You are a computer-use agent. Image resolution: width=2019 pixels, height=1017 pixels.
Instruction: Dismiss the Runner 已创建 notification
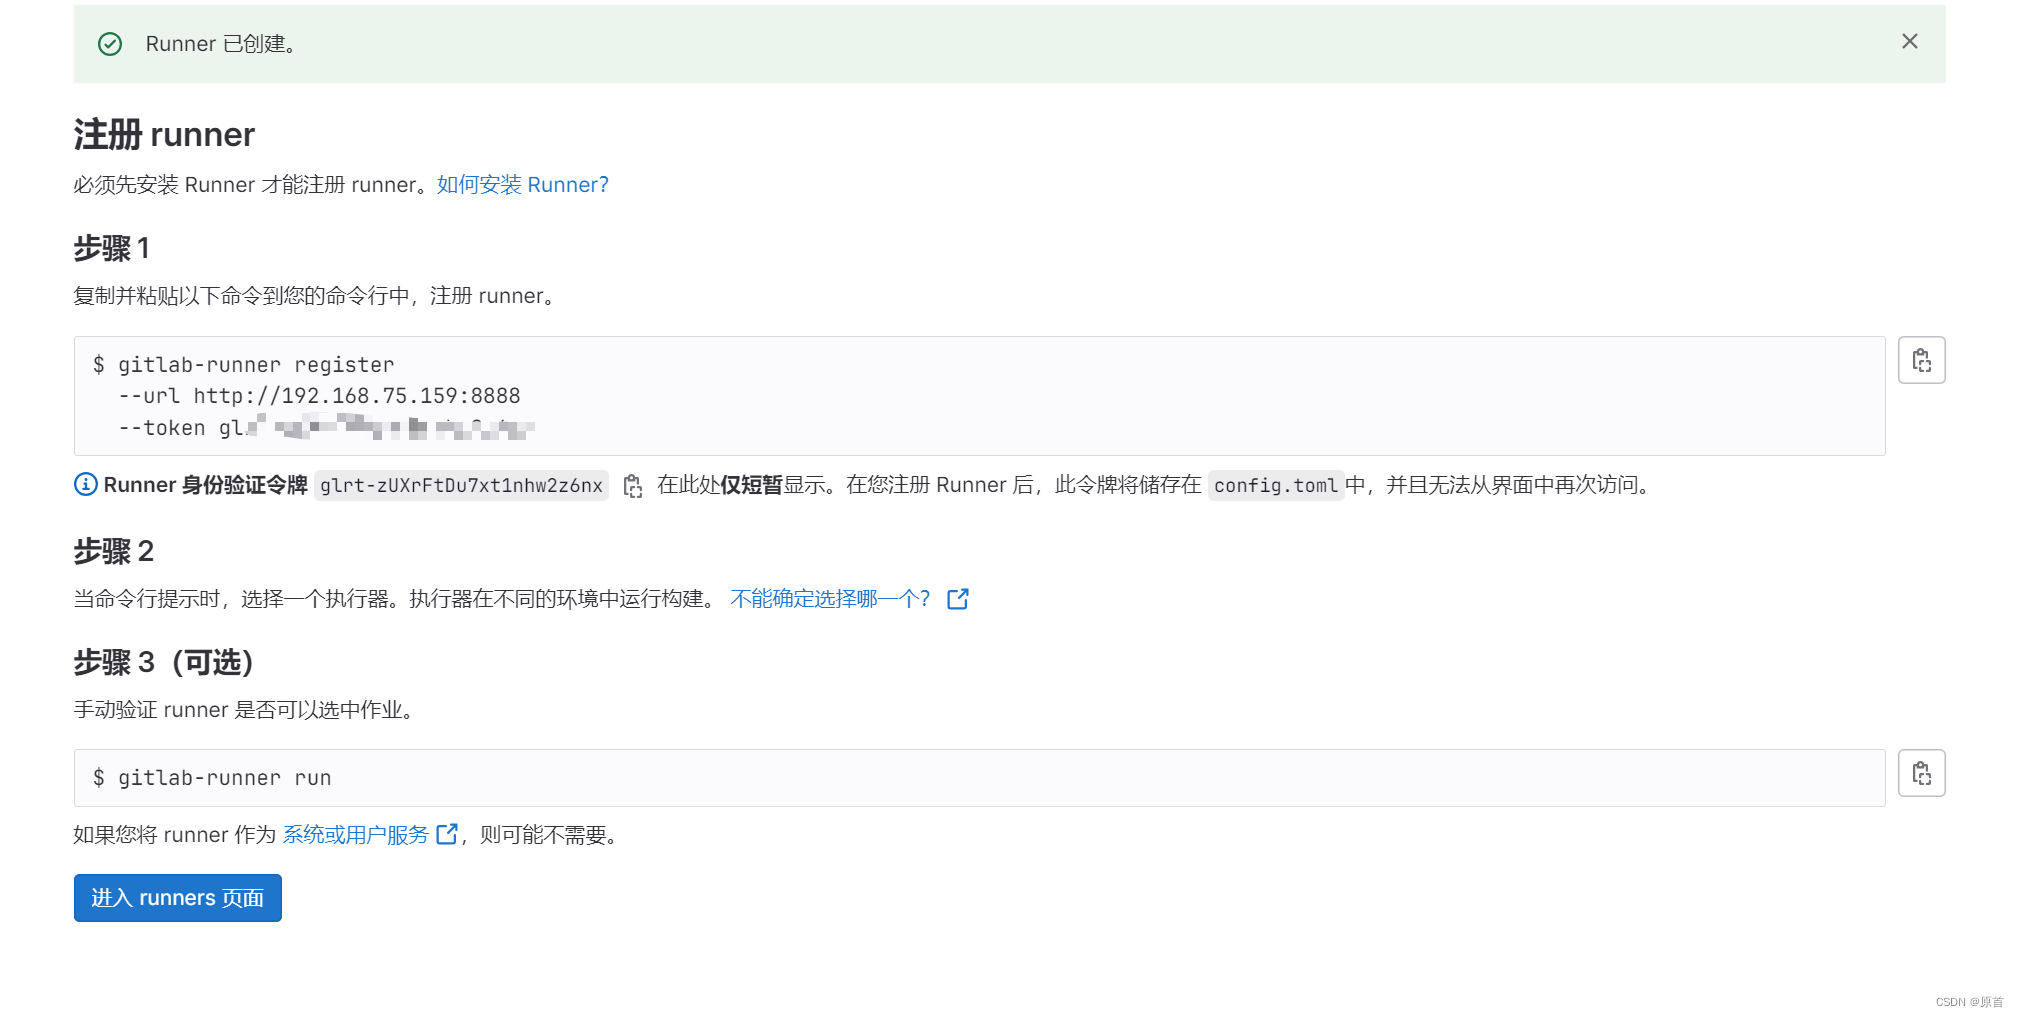point(1910,42)
